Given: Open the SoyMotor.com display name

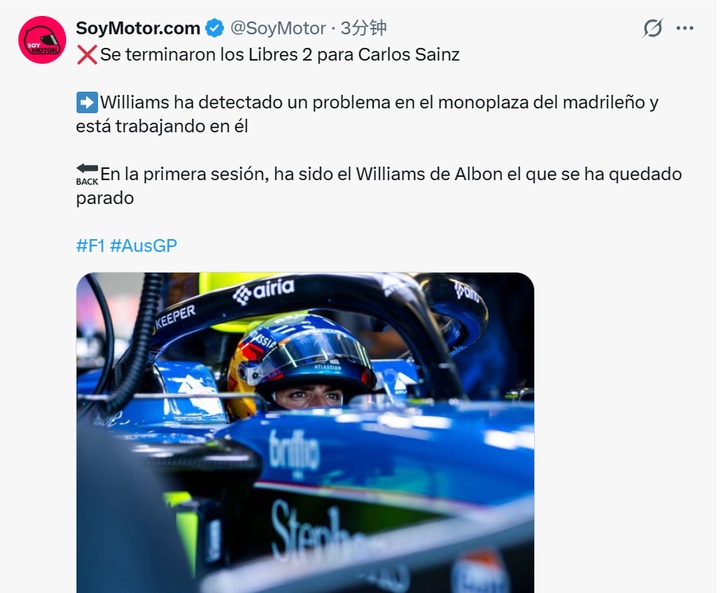Looking at the screenshot, I should coord(138,28).
